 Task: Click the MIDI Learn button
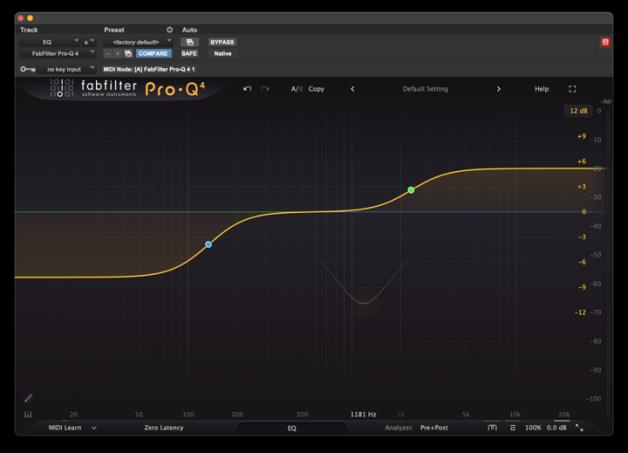65,428
